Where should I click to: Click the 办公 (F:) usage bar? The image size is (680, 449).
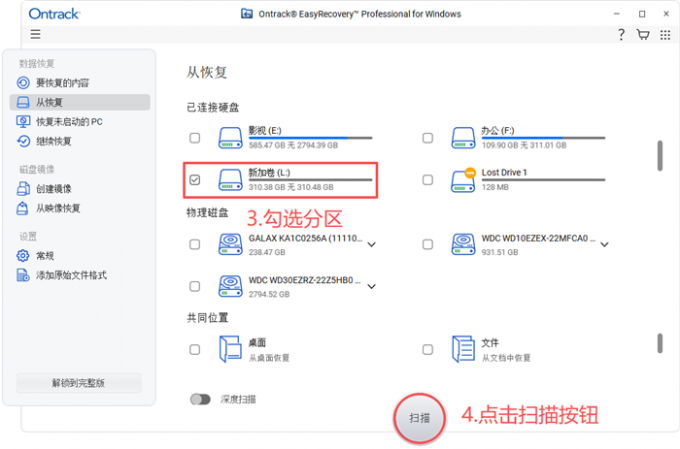(543, 138)
